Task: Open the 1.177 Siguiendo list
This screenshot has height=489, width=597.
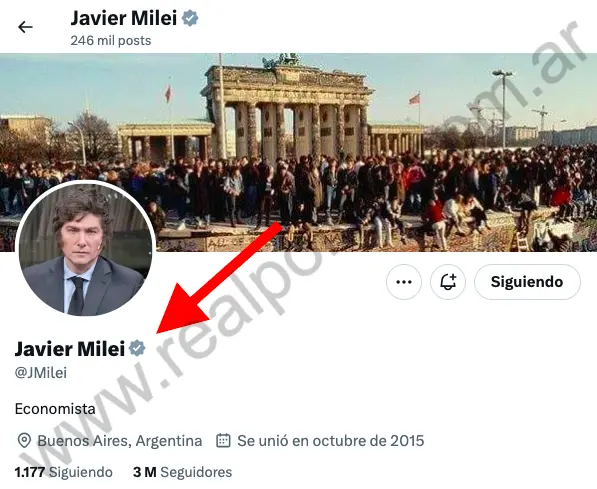Action: [x=64, y=472]
